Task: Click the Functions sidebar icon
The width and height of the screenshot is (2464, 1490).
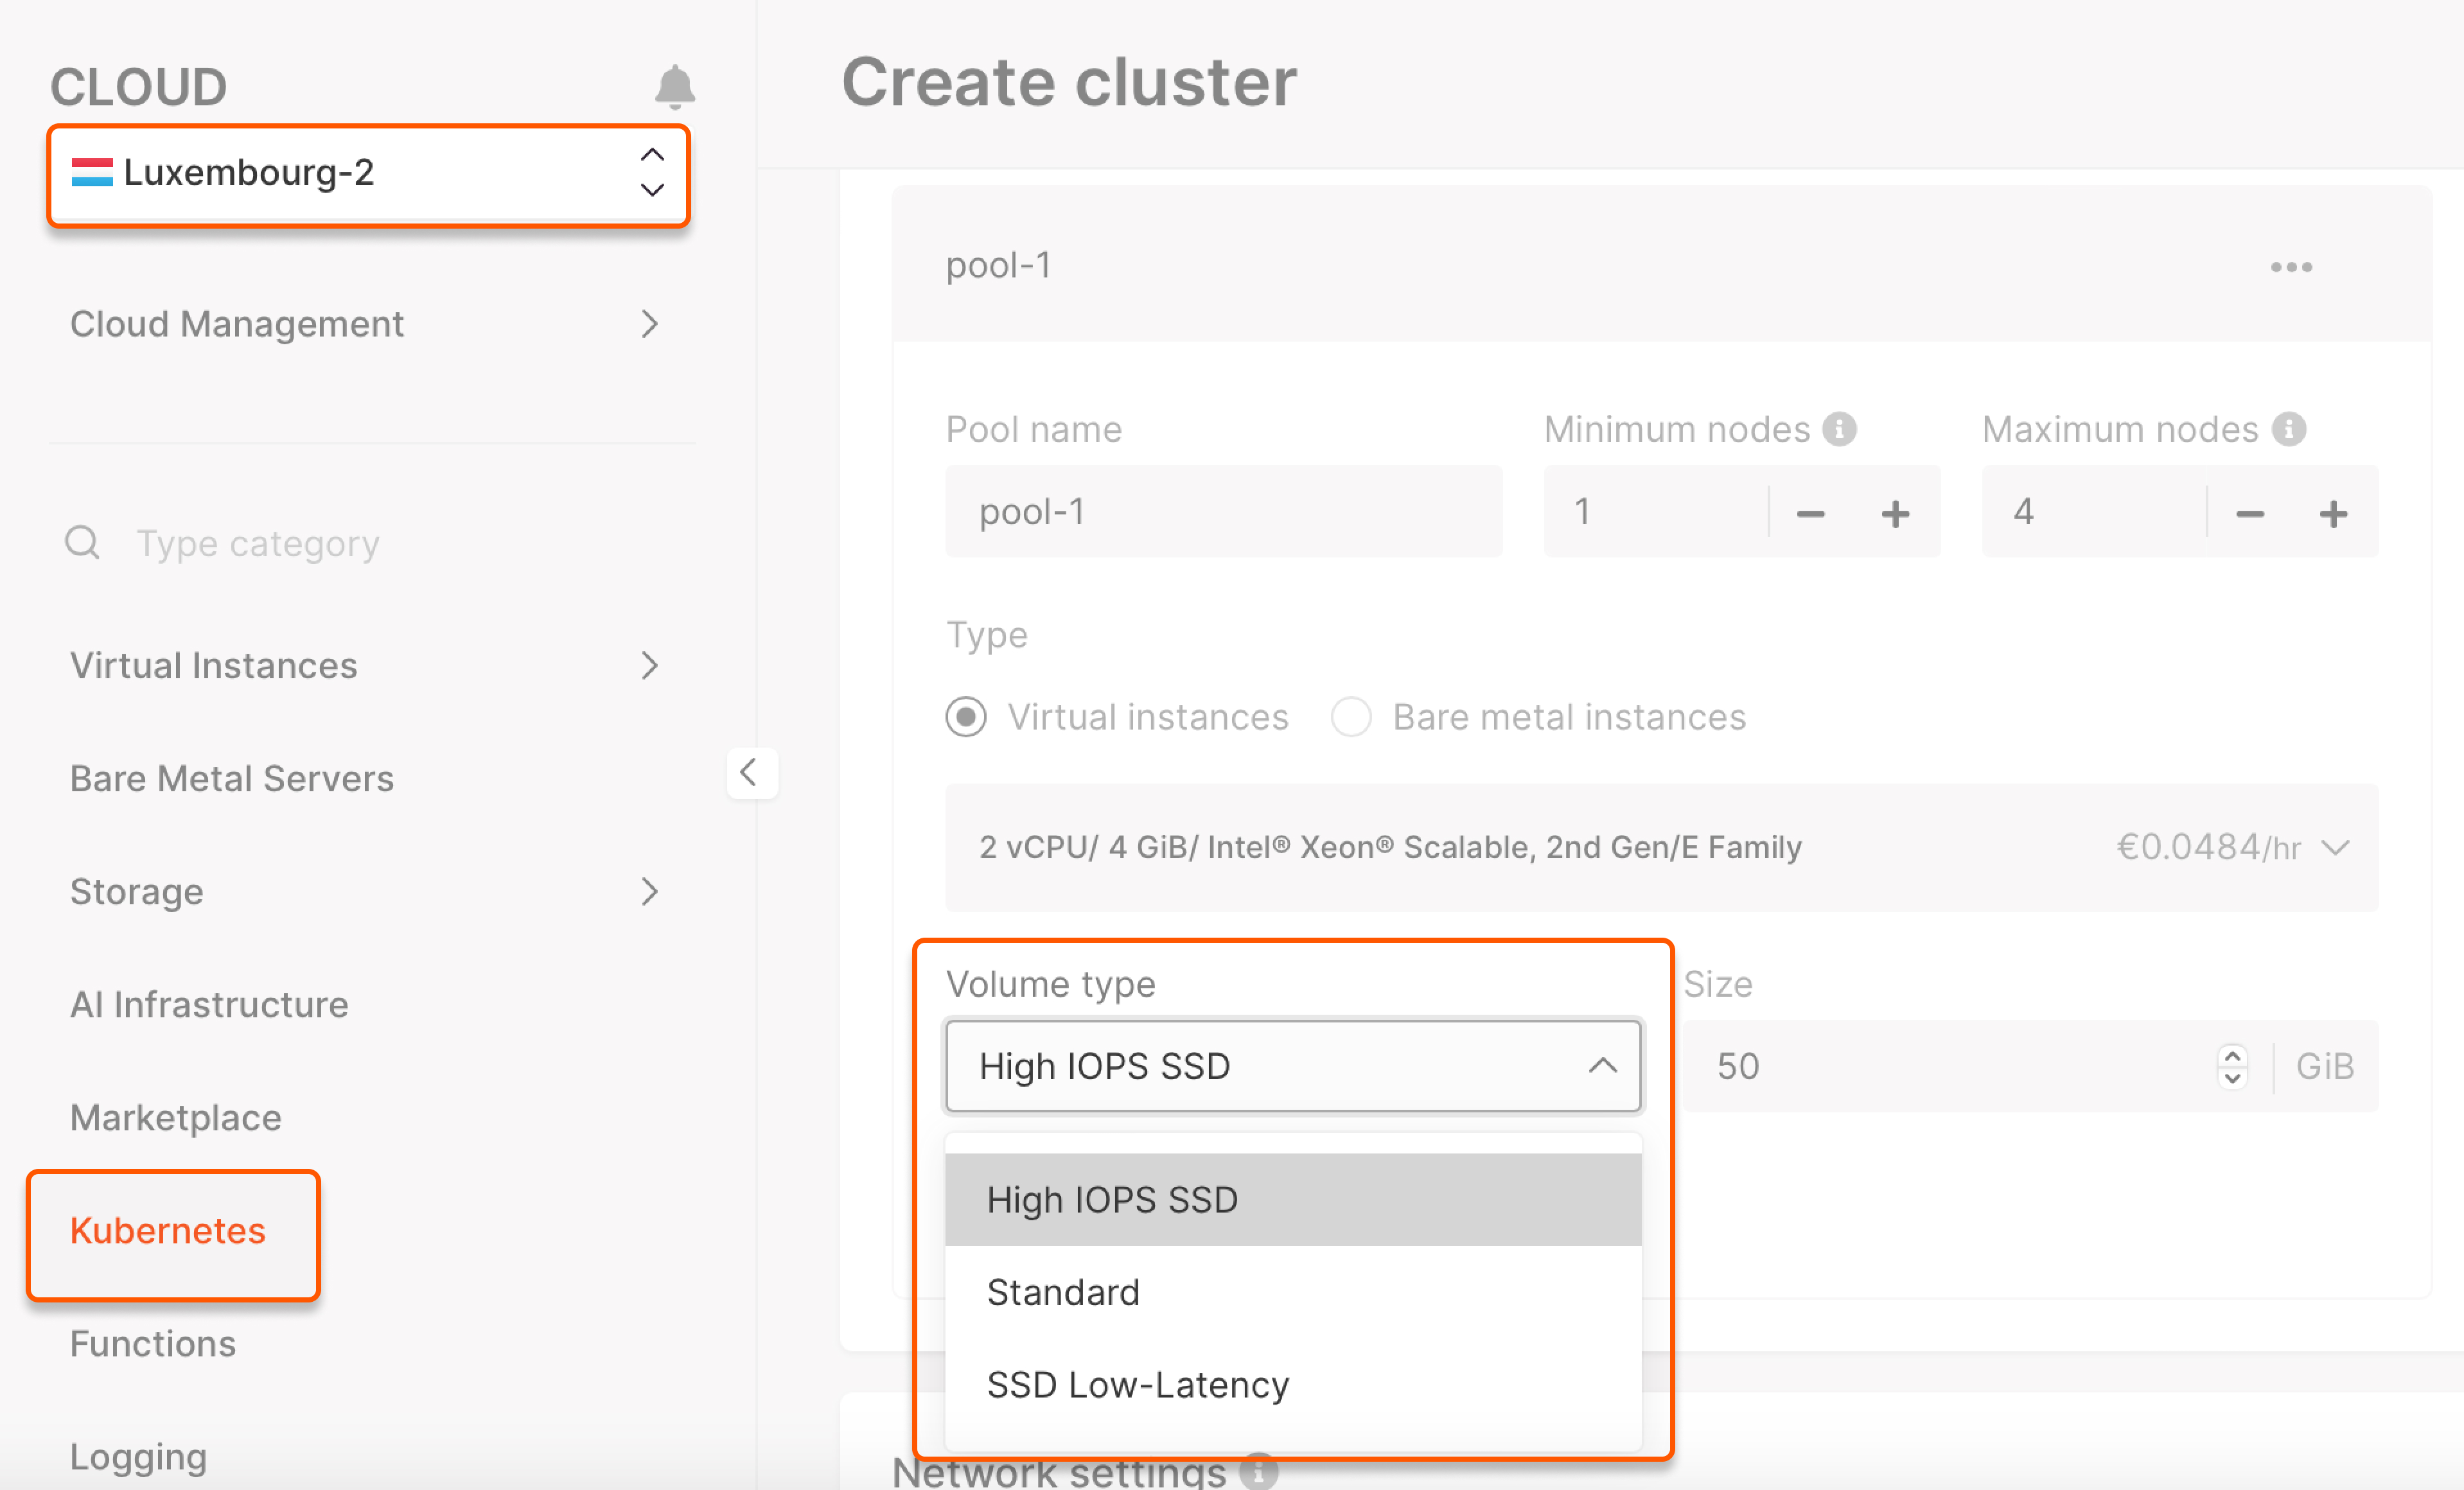Action: tap(153, 1342)
